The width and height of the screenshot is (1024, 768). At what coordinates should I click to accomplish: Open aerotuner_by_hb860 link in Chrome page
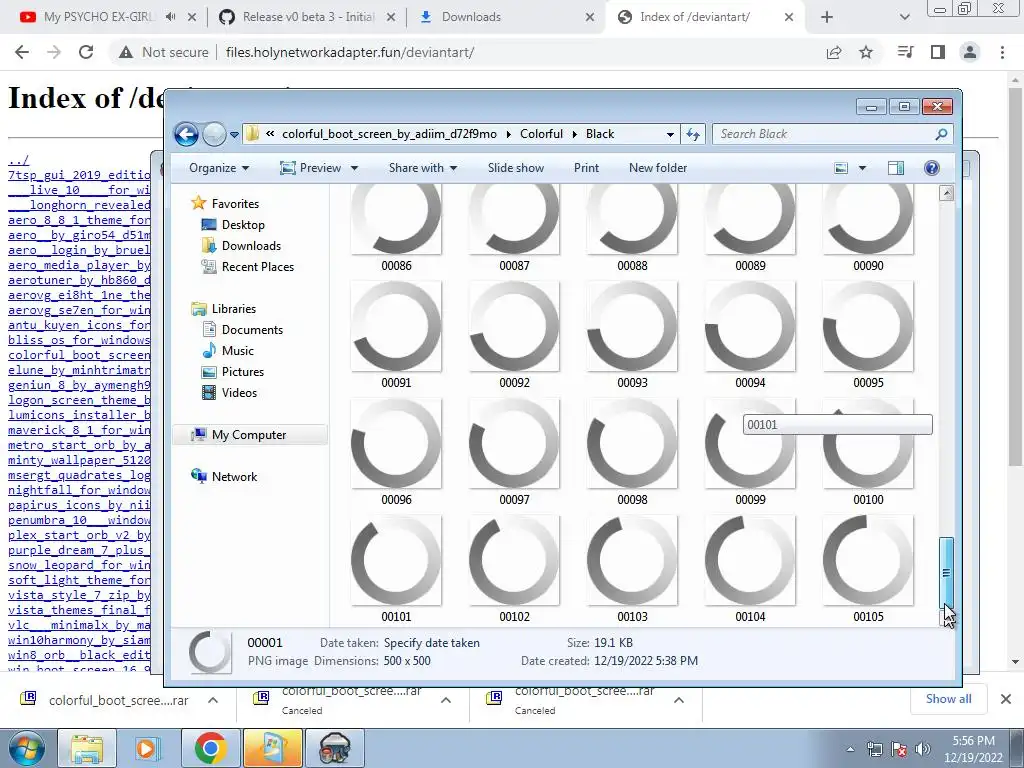pos(79,280)
